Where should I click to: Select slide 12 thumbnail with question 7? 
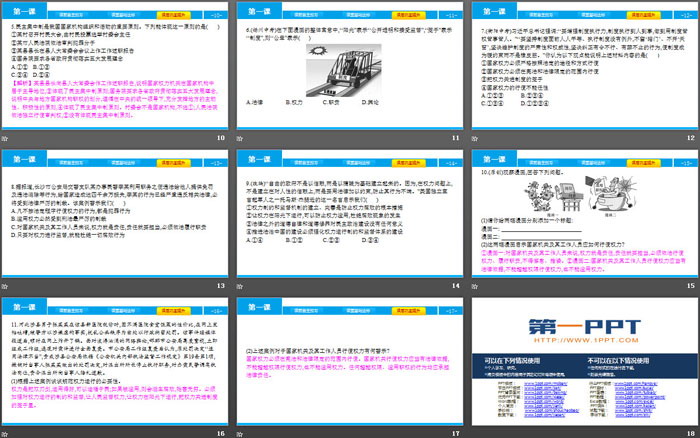pos(585,66)
